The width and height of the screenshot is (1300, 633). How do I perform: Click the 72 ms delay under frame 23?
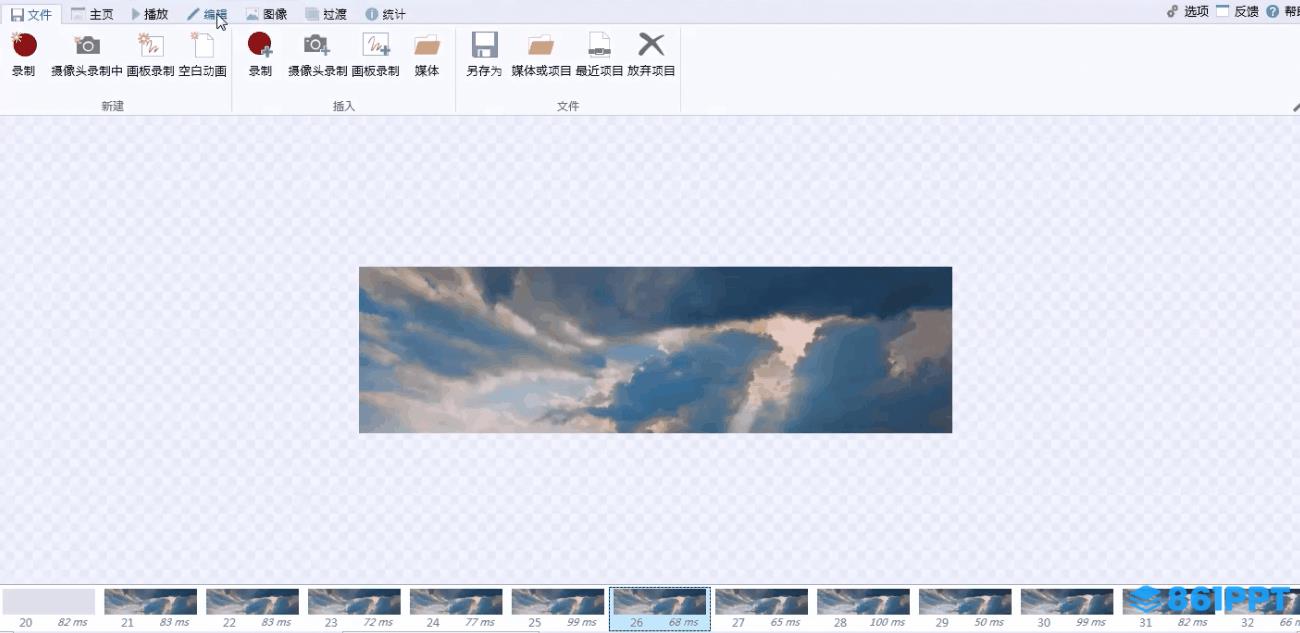pyautogui.click(x=378, y=623)
